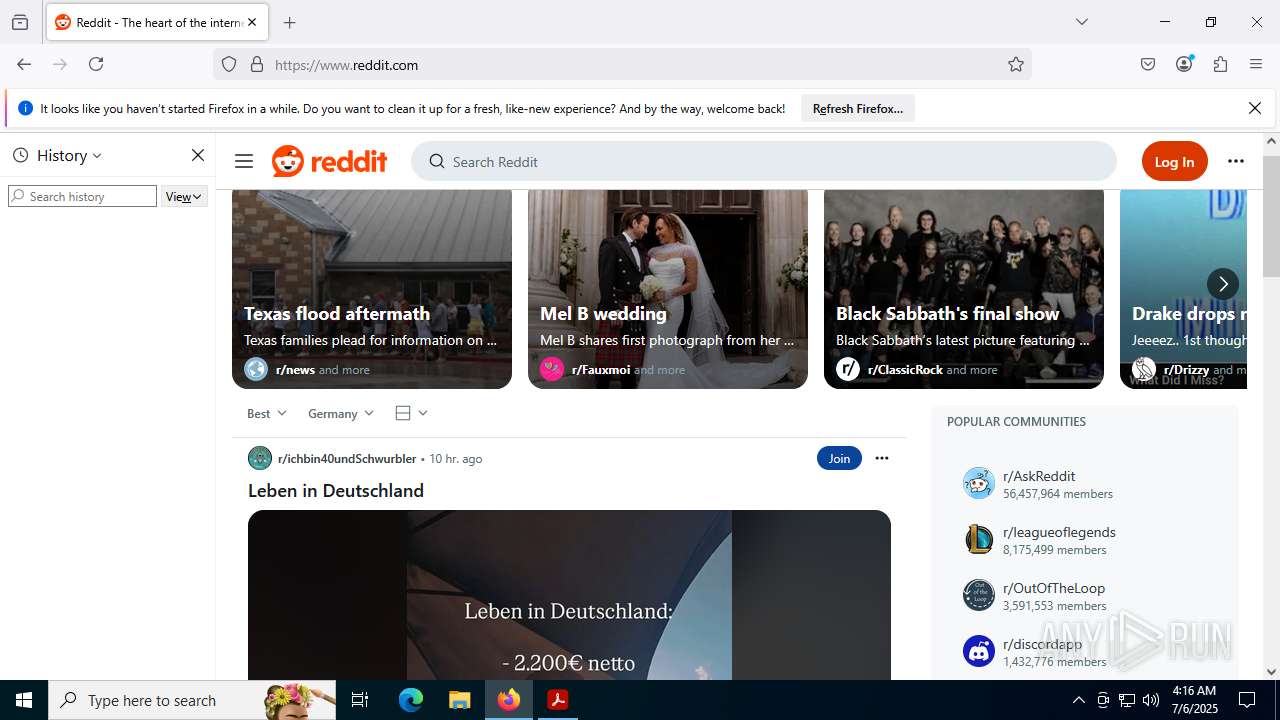Screen dimensions: 1280x720
Task: Open the r/Fauxmoi community link
Action: click(600, 369)
